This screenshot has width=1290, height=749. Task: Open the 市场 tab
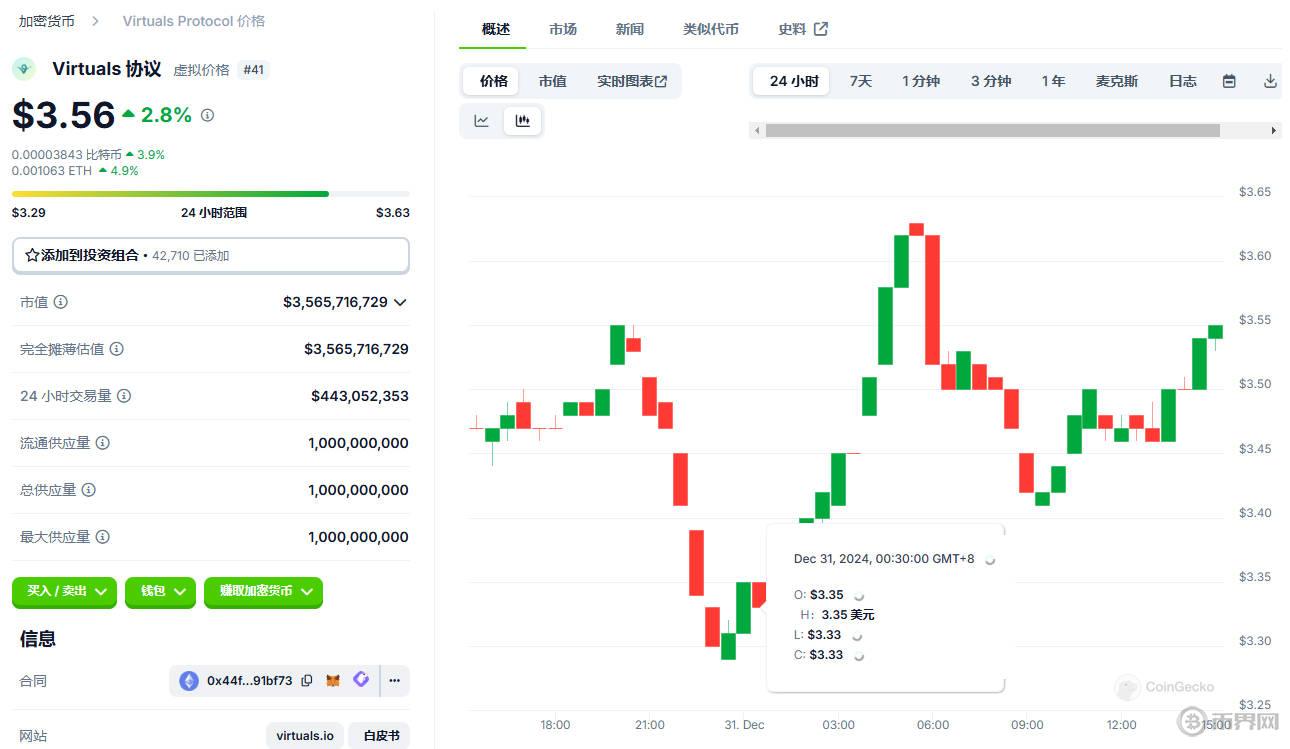(563, 29)
